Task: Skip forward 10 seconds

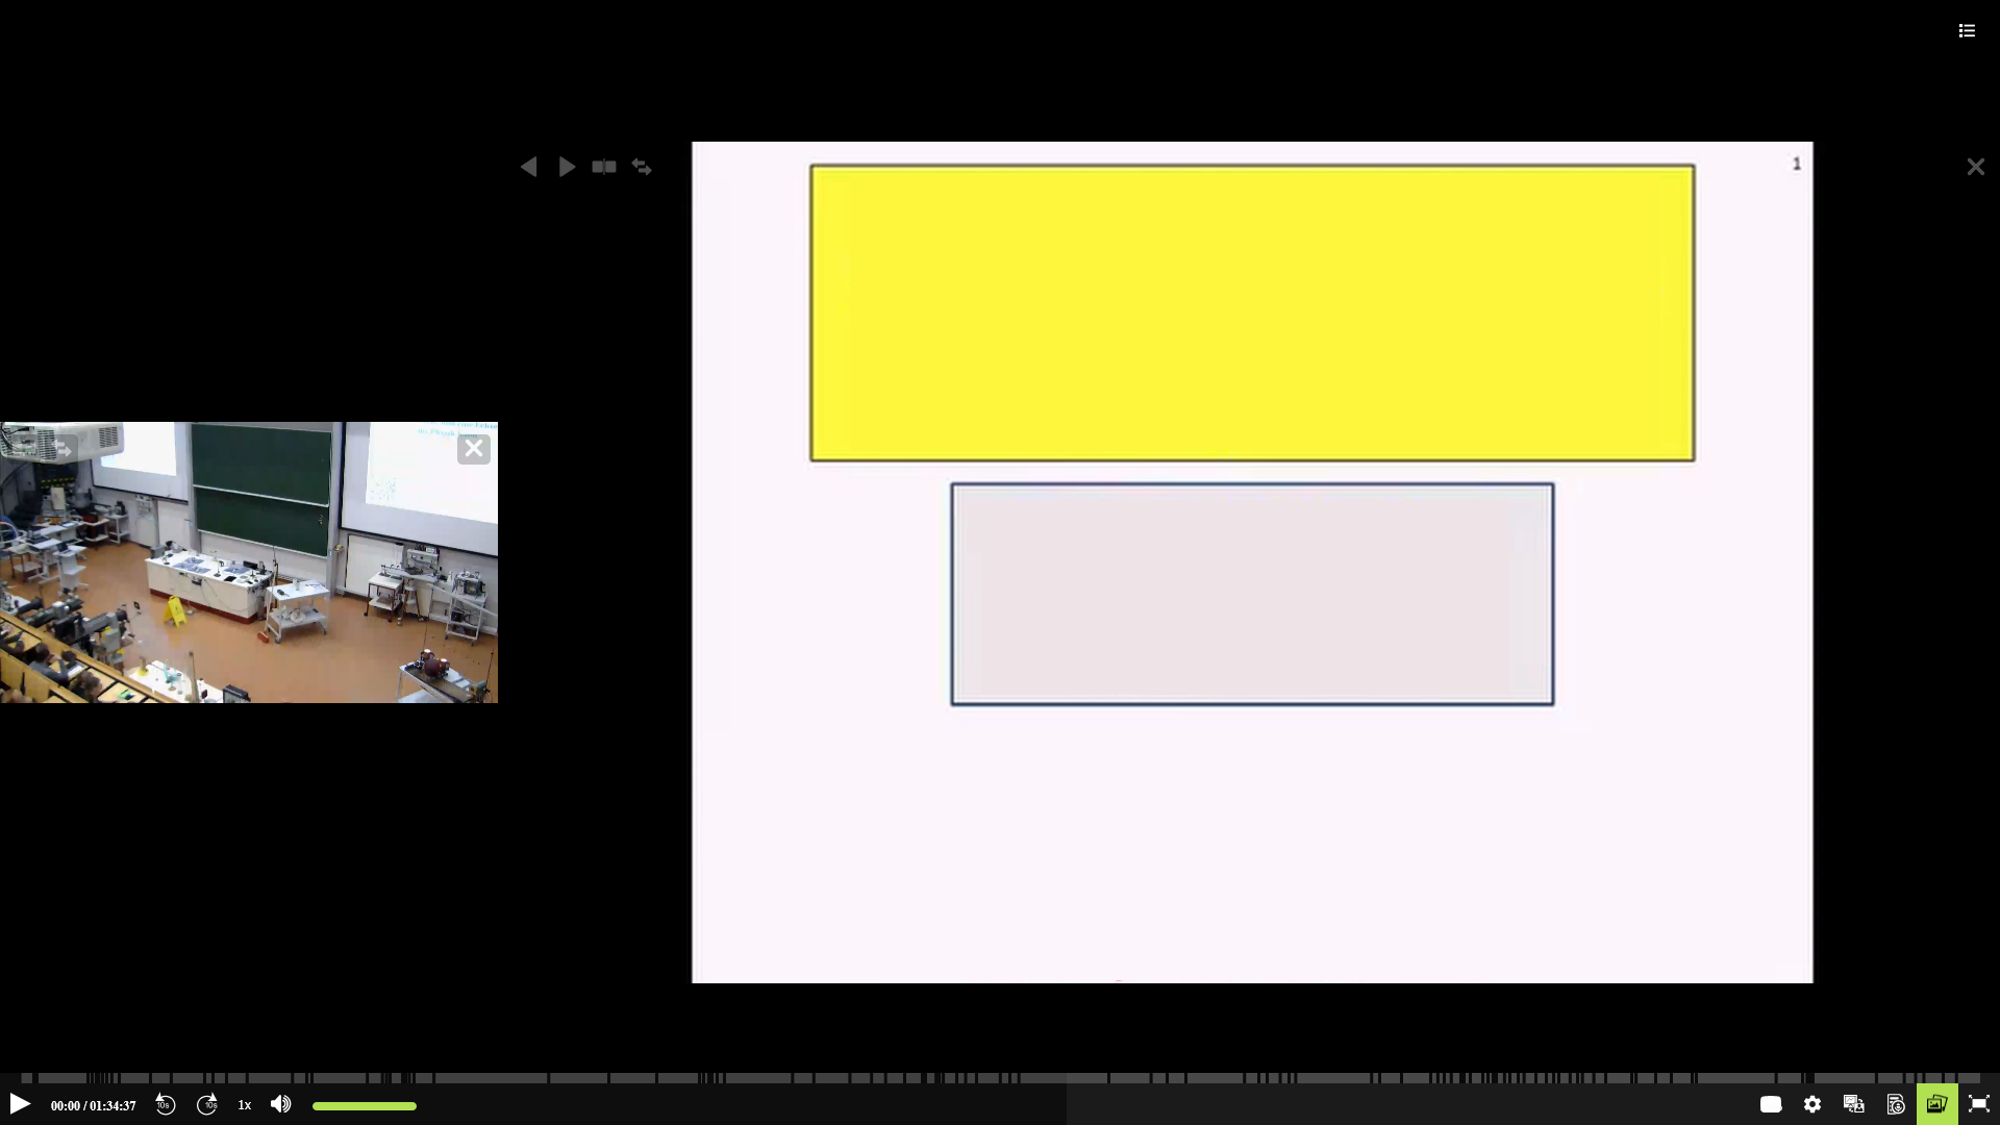Action: click(207, 1104)
